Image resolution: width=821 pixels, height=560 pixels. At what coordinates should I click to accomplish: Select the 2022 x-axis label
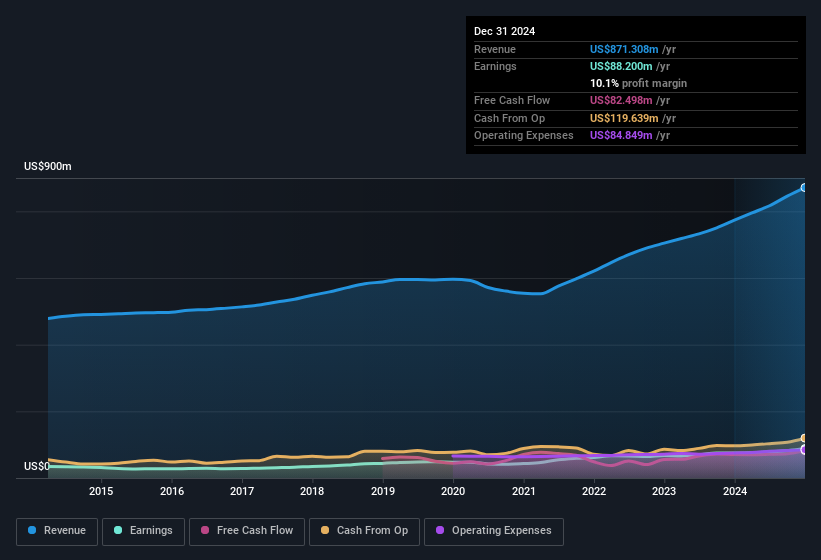[594, 491]
